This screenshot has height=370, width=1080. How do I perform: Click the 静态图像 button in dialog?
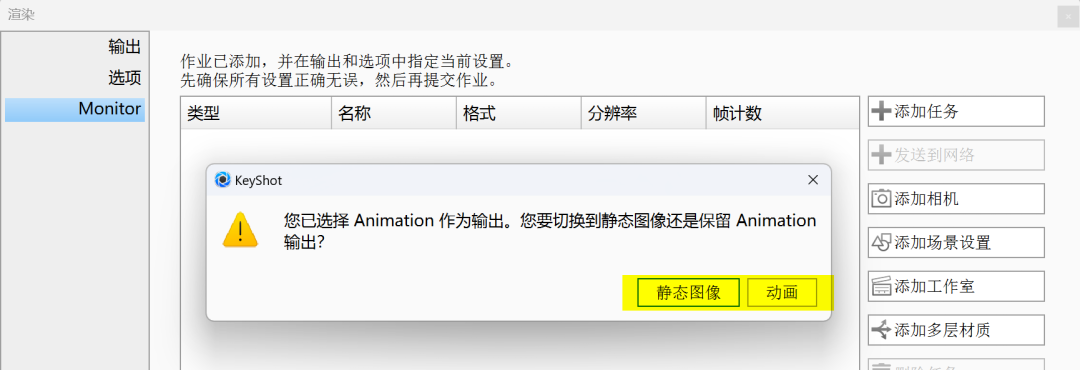pos(688,292)
